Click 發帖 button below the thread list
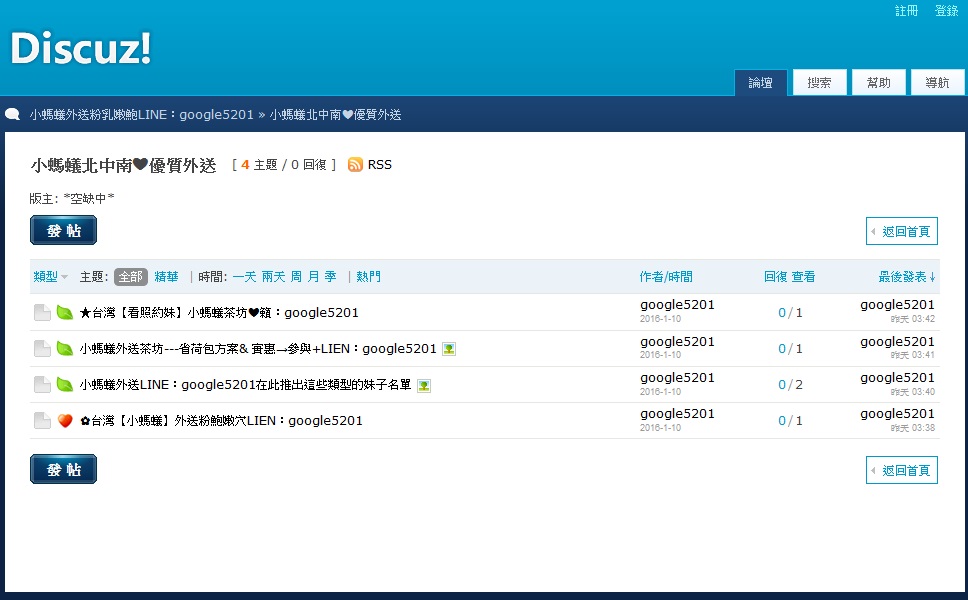The image size is (968, 600). [64, 469]
